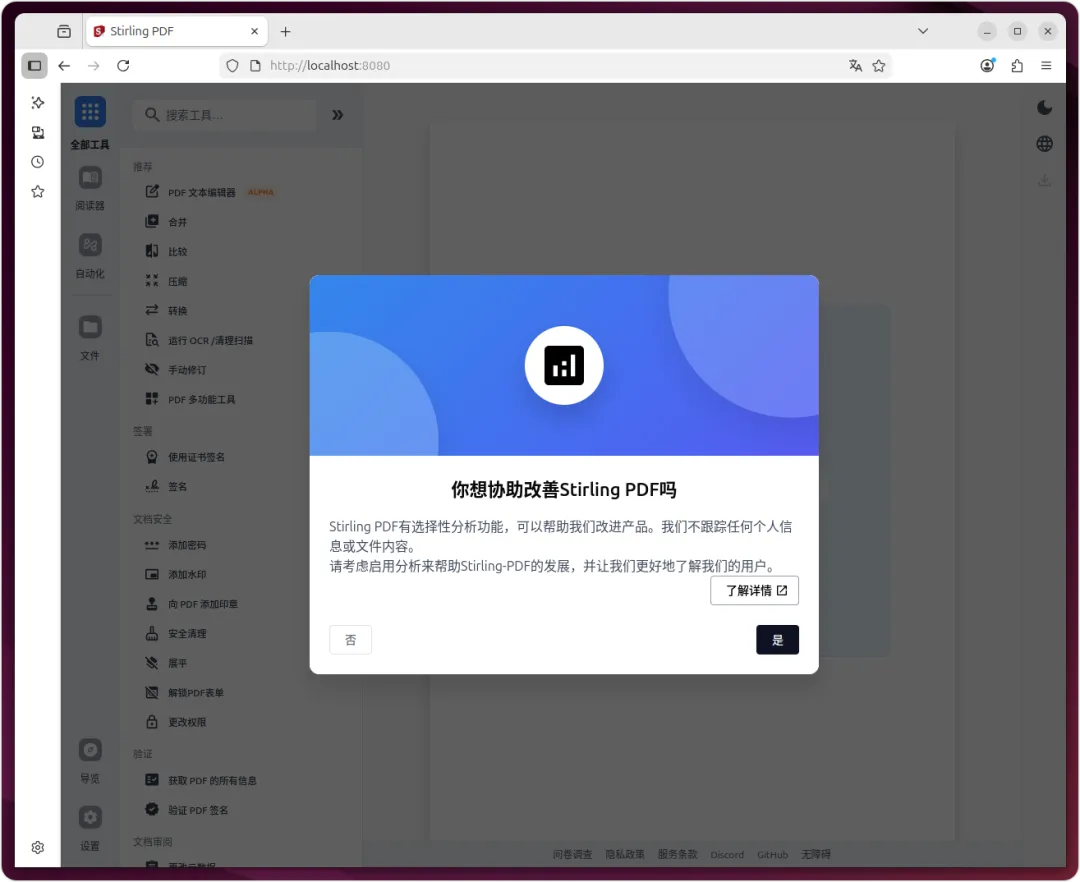The width and height of the screenshot is (1080, 882).
Task: Click the analytics chart icon in dialog
Action: [x=564, y=366]
